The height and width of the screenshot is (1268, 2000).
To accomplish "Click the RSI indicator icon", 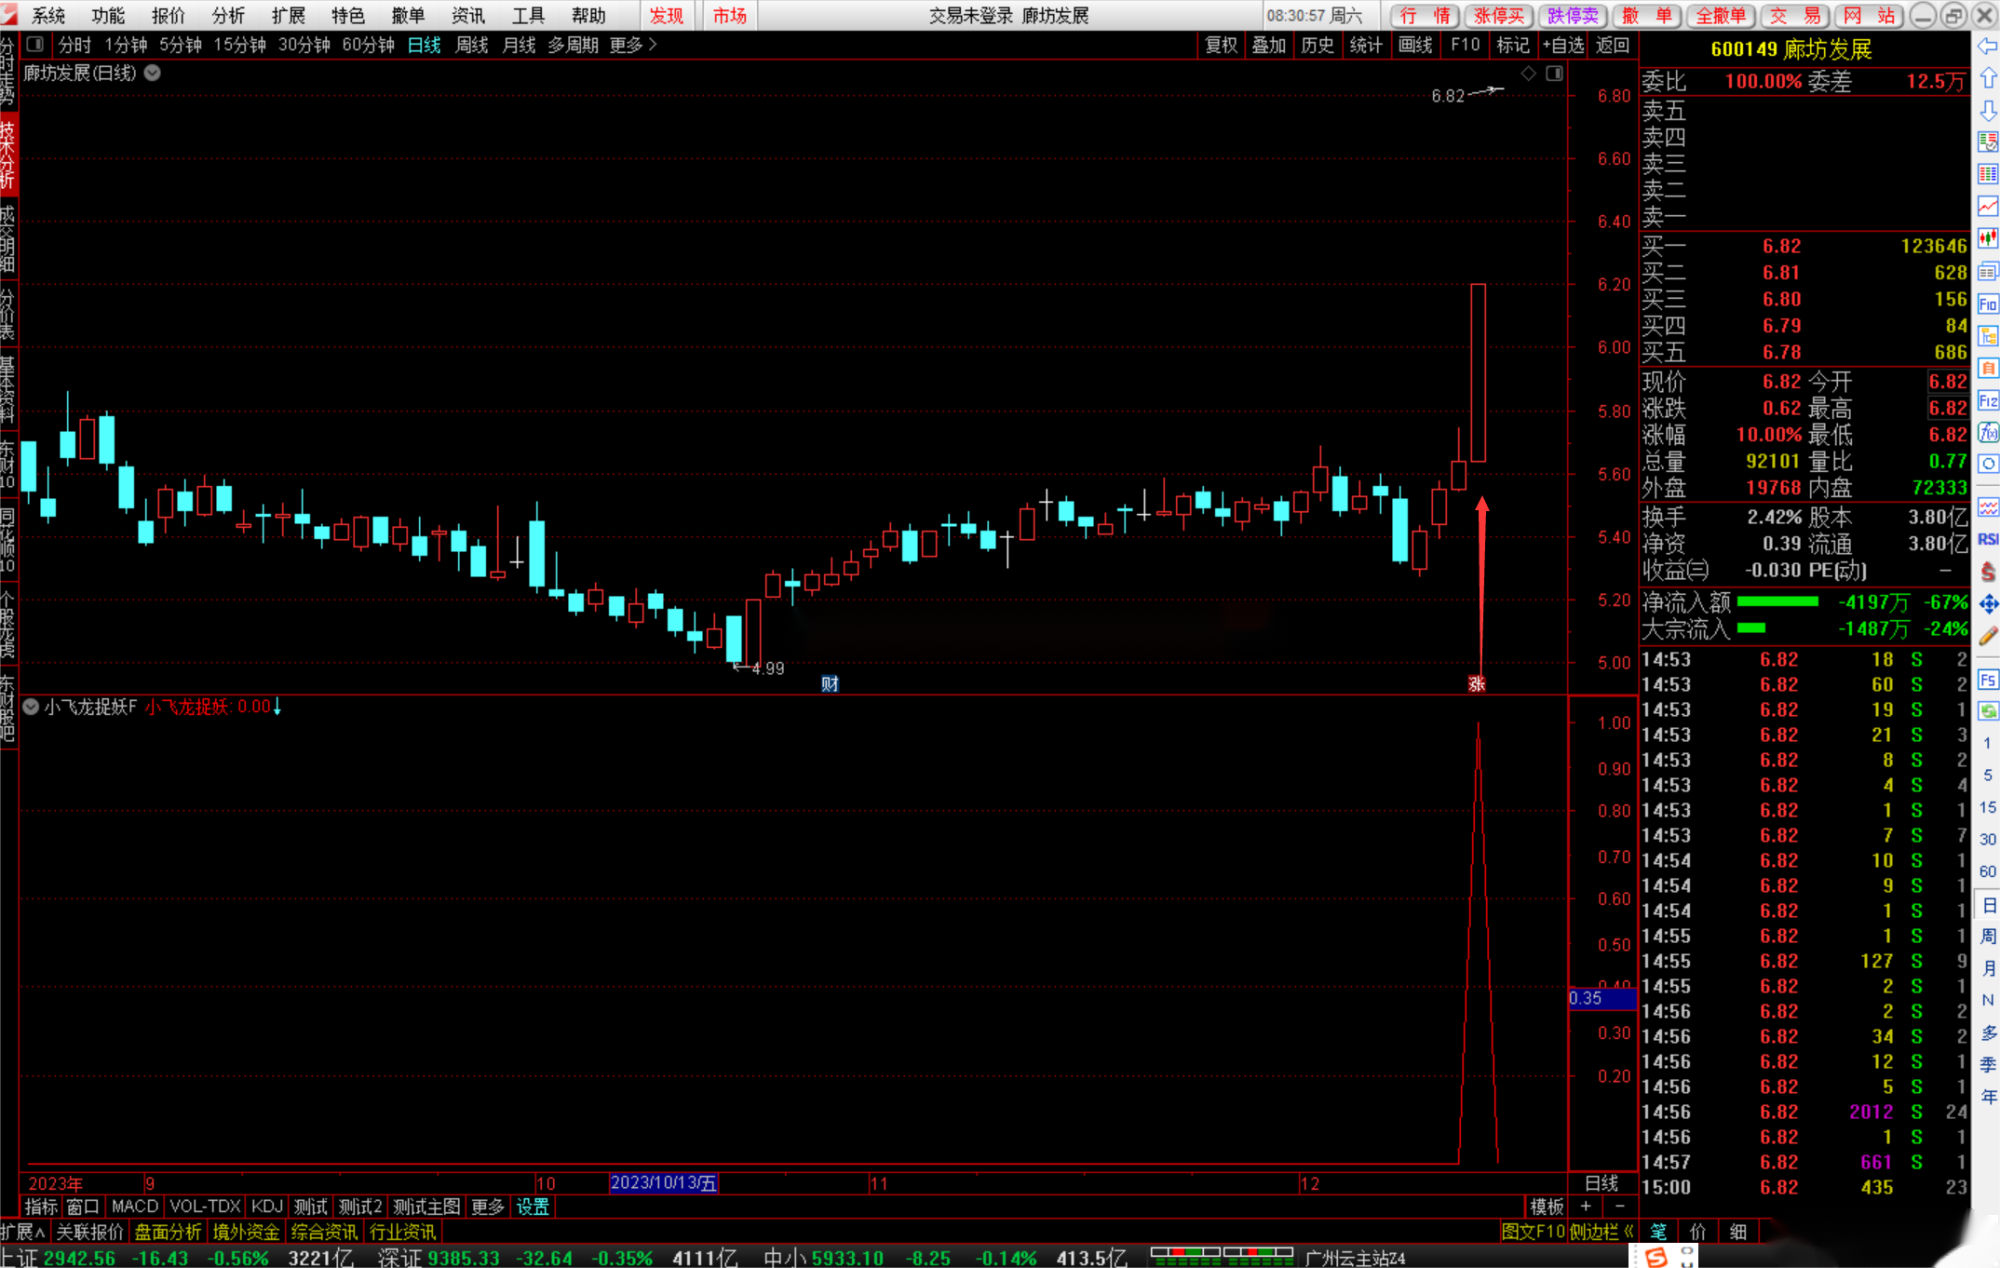I will tap(1987, 540).
